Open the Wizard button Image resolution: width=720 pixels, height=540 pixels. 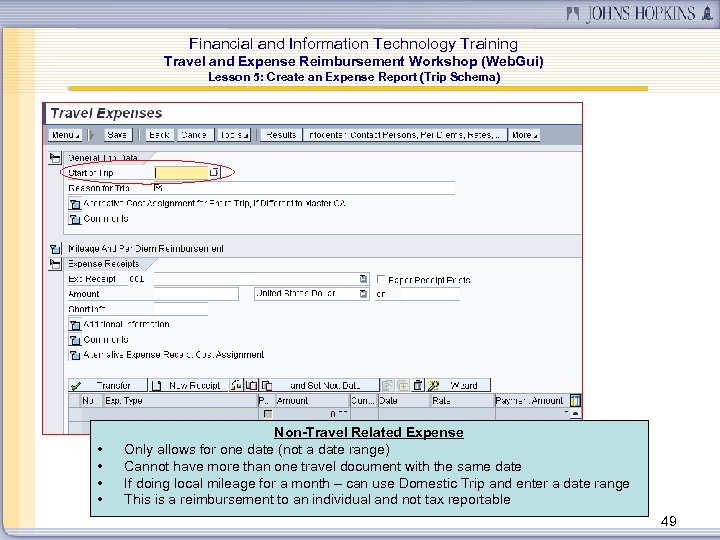click(458, 385)
